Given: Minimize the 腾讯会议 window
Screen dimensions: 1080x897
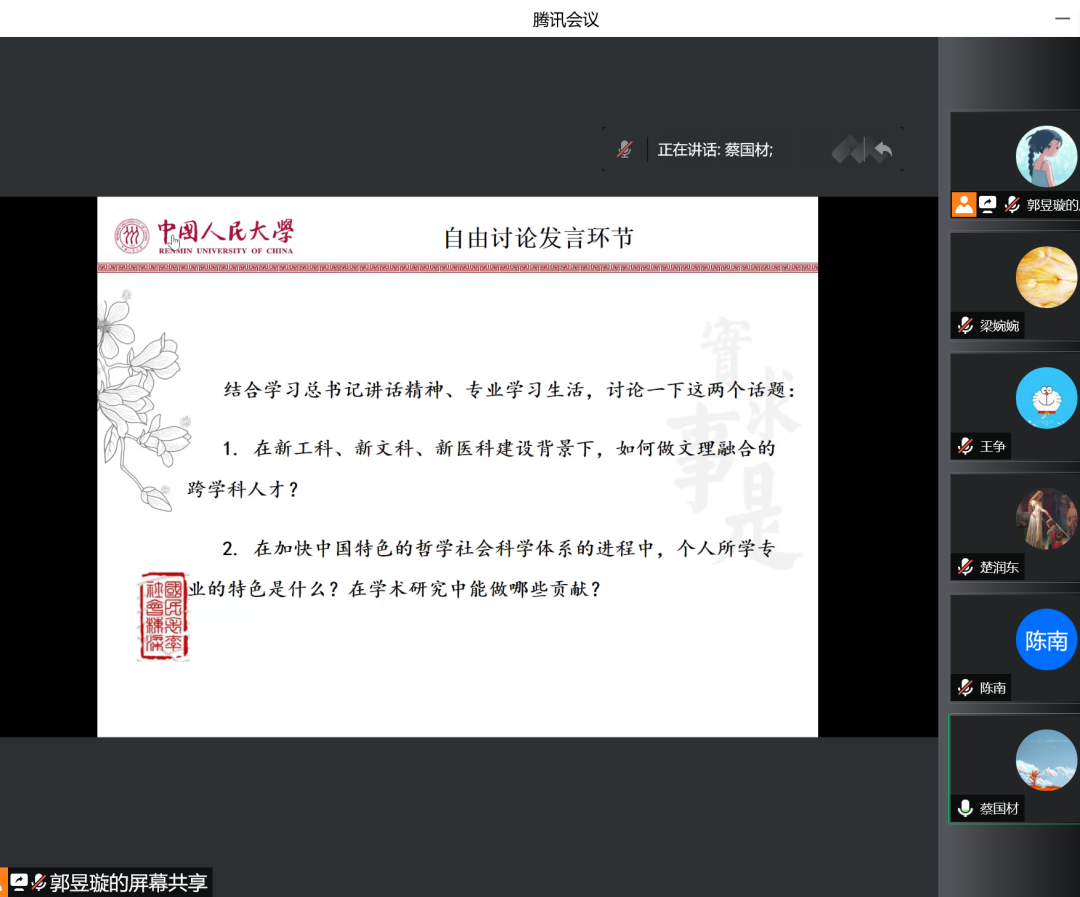Looking at the screenshot, I should [x=1064, y=18].
